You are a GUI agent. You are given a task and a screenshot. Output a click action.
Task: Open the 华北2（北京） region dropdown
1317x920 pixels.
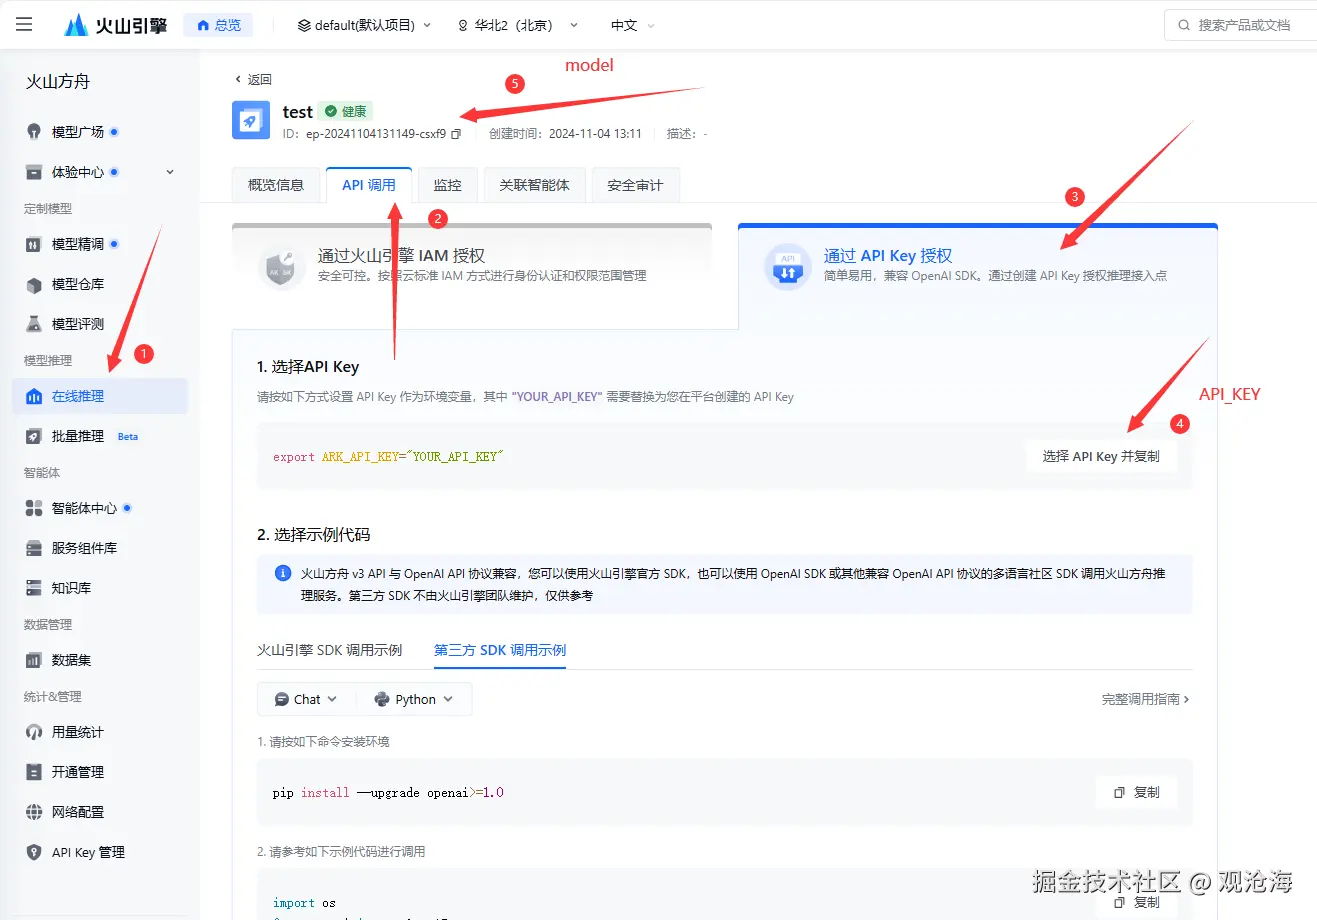[518, 25]
